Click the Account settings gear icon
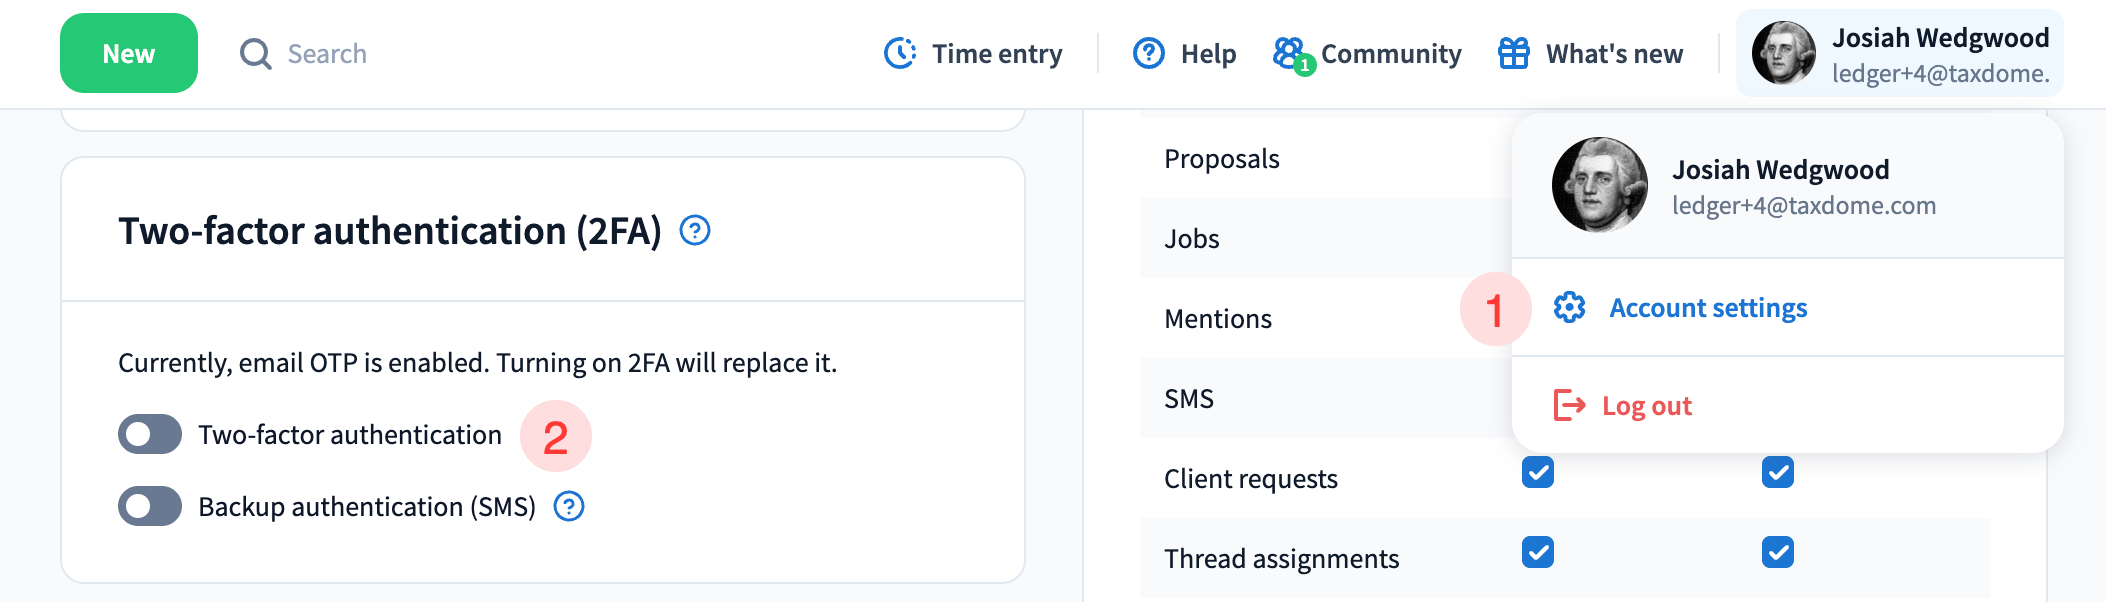This screenshot has width=2106, height=602. [x=1569, y=307]
